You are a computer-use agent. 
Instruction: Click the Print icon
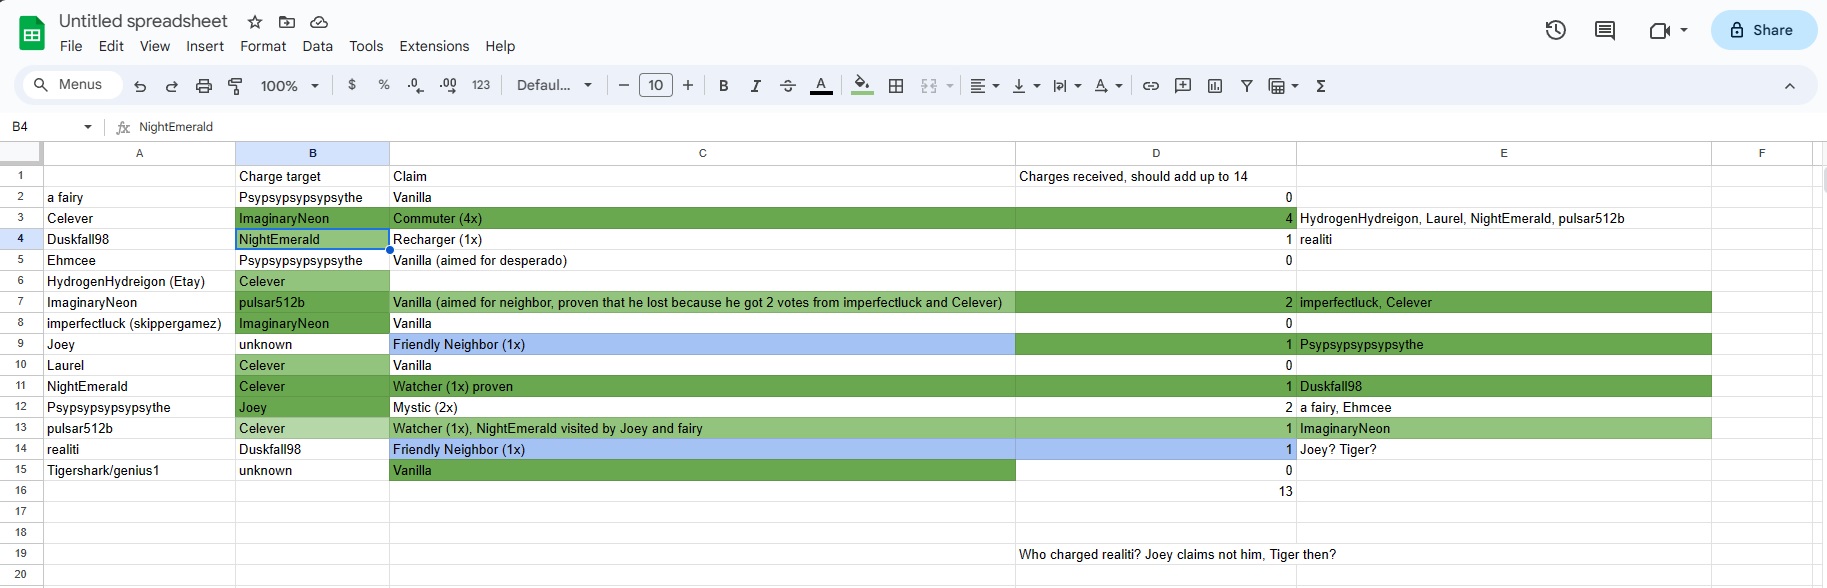click(x=204, y=86)
